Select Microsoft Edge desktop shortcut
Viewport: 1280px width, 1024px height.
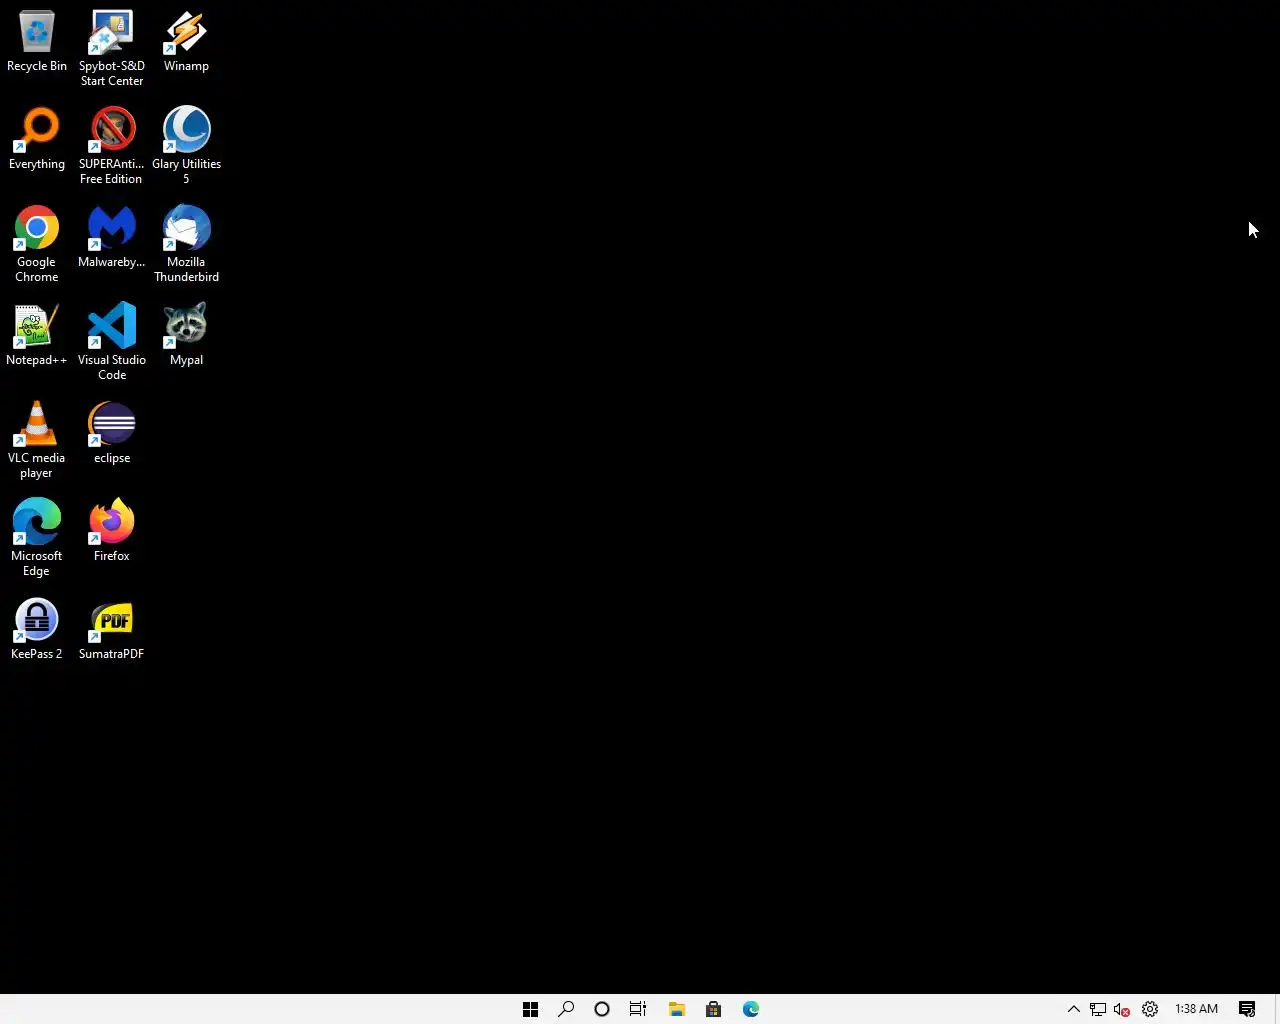click(x=37, y=539)
